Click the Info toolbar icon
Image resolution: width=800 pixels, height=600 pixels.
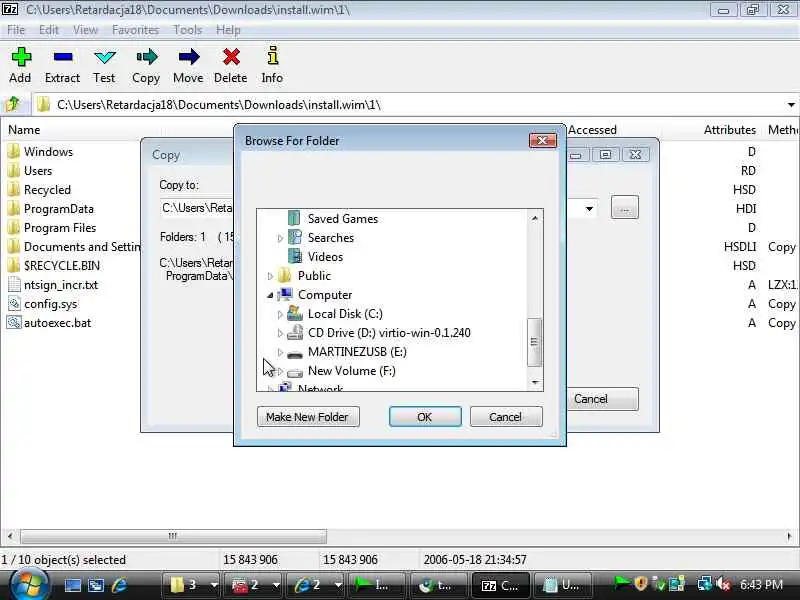tap(273, 56)
